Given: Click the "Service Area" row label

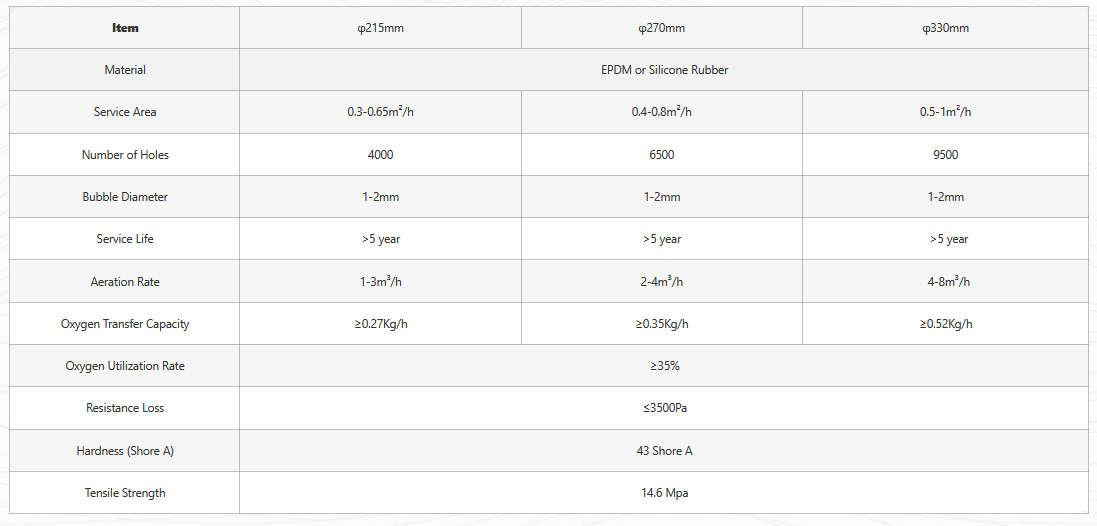Looking at the screenshot, I should [125, 112].
